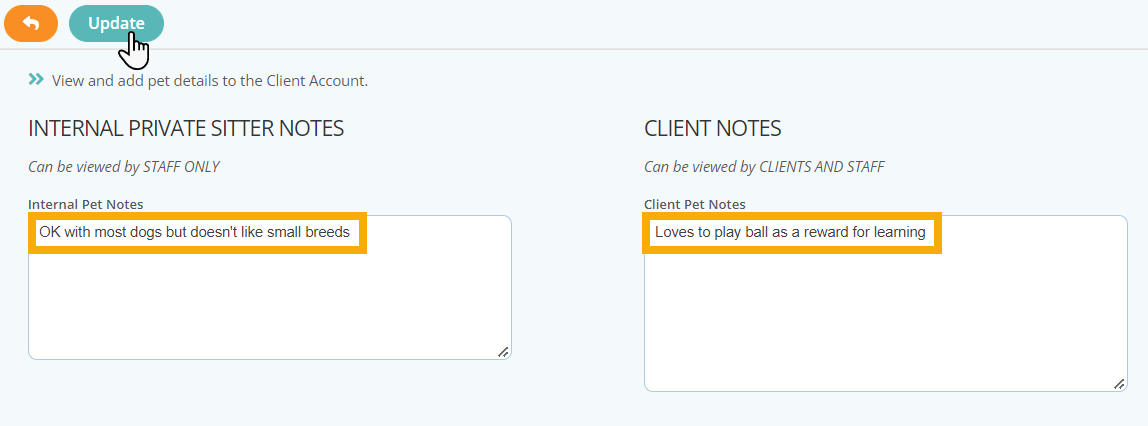Click the word 'Loves' in client notes
This screenshot has height=426, width=1148.
(x=672, y=233)
